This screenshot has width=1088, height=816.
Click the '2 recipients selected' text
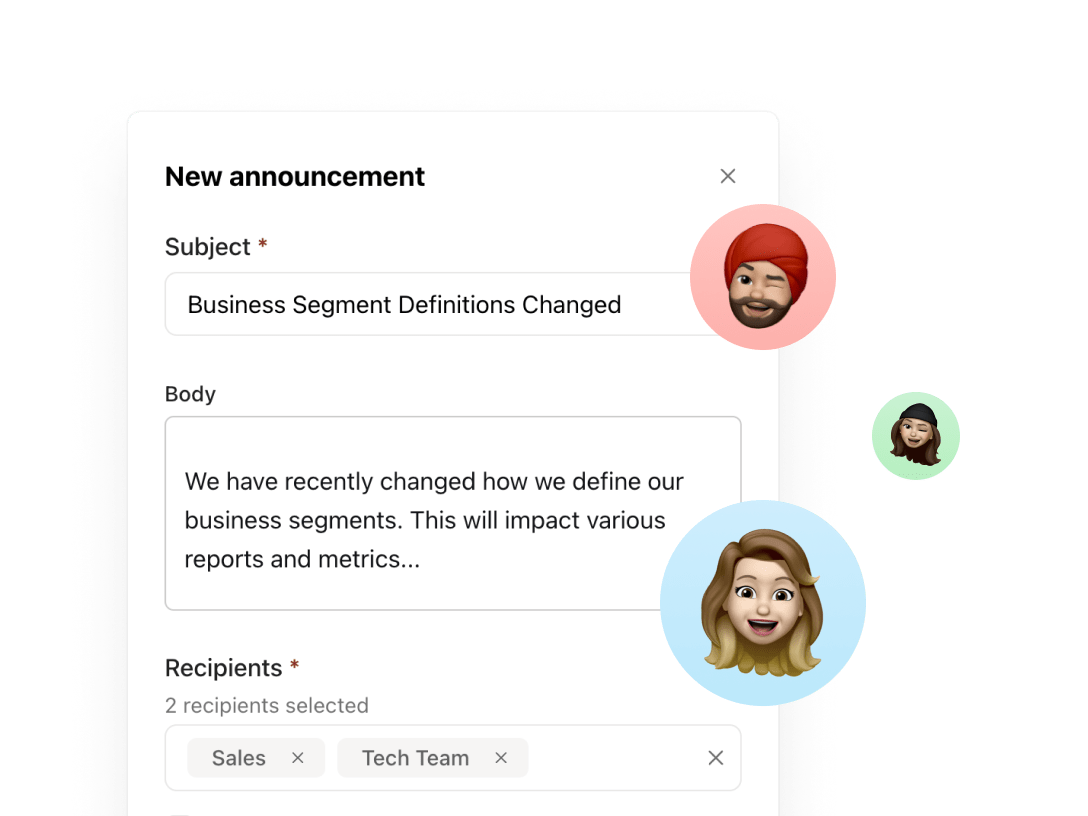[x=267, y=705]
